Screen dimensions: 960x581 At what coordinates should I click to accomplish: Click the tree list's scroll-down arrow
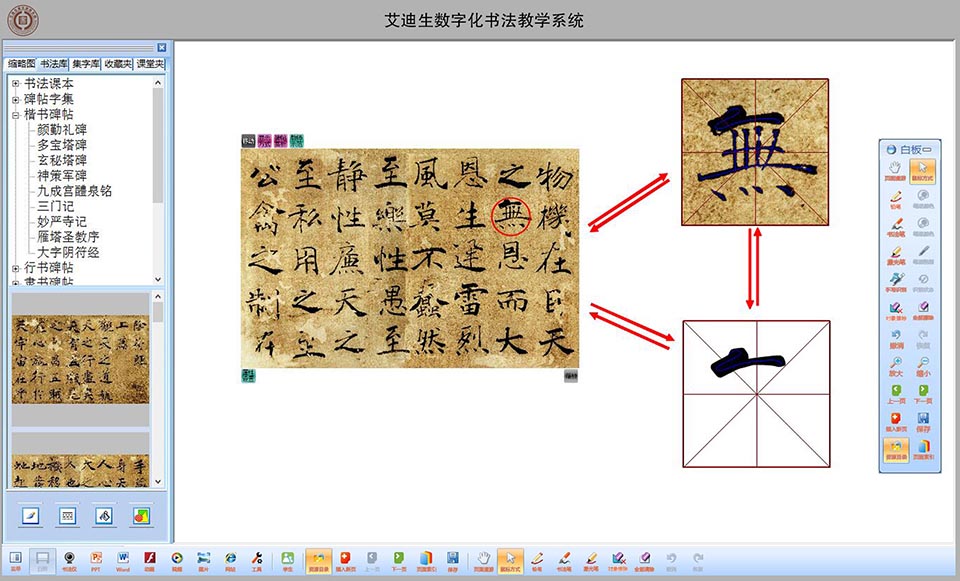158,279
